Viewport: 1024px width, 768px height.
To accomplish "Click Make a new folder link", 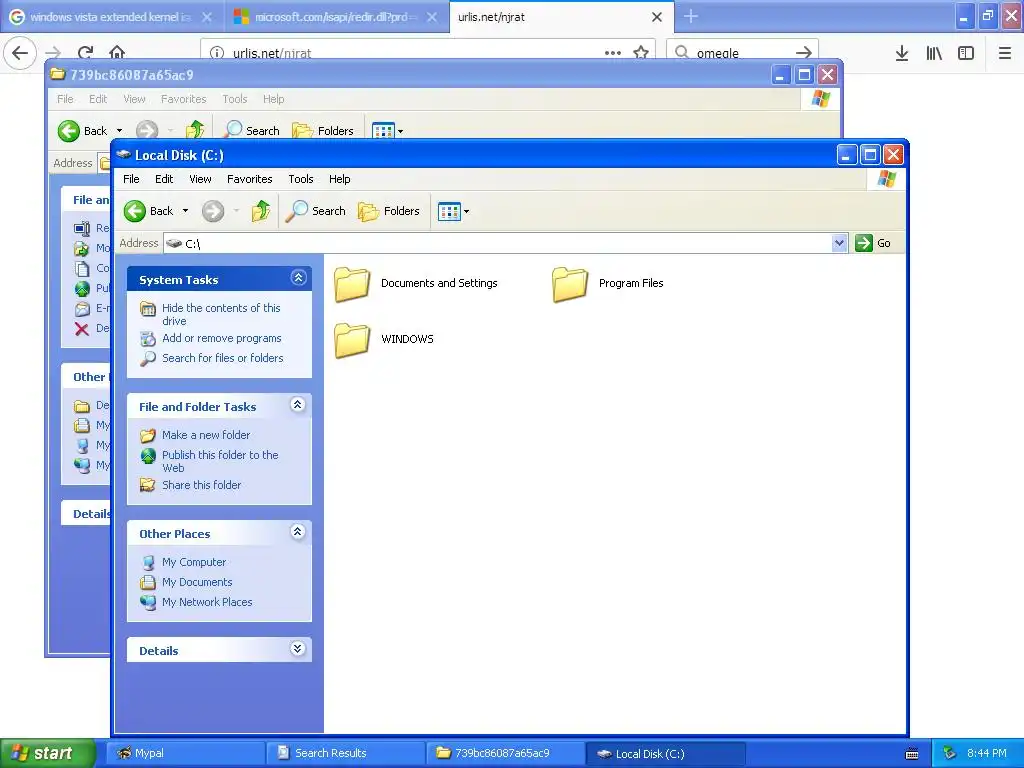I will coord(206,435).
